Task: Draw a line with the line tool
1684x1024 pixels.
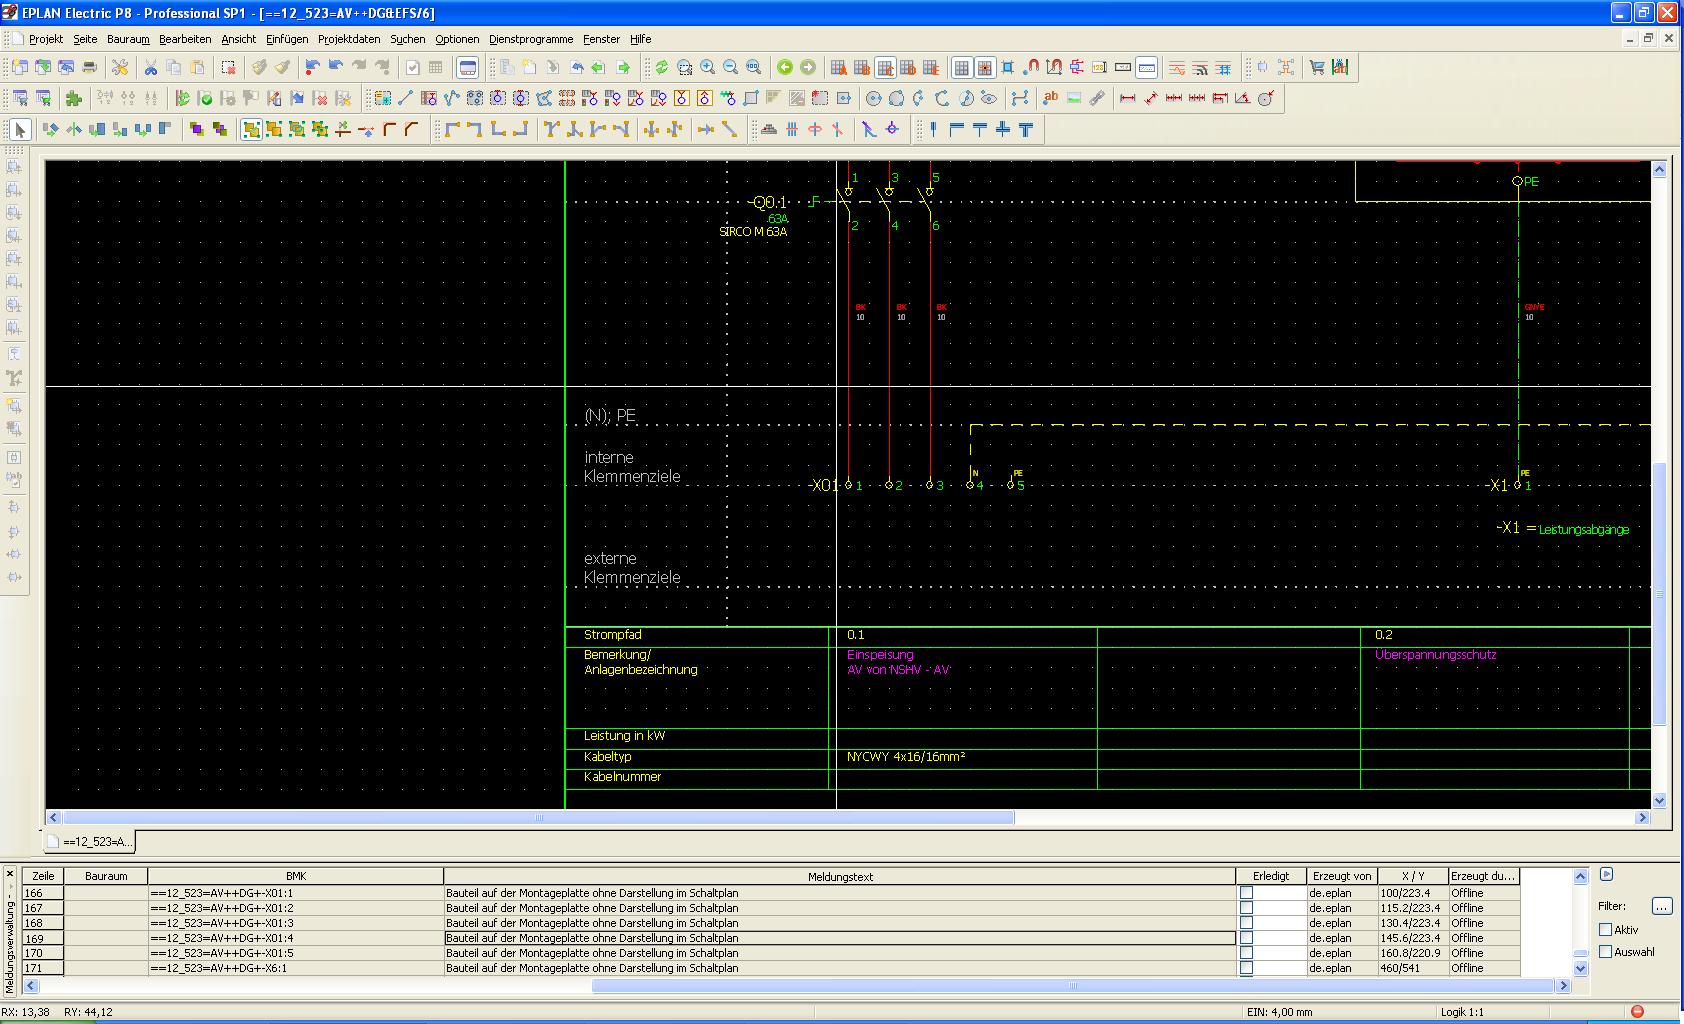Action: point(405,98)
